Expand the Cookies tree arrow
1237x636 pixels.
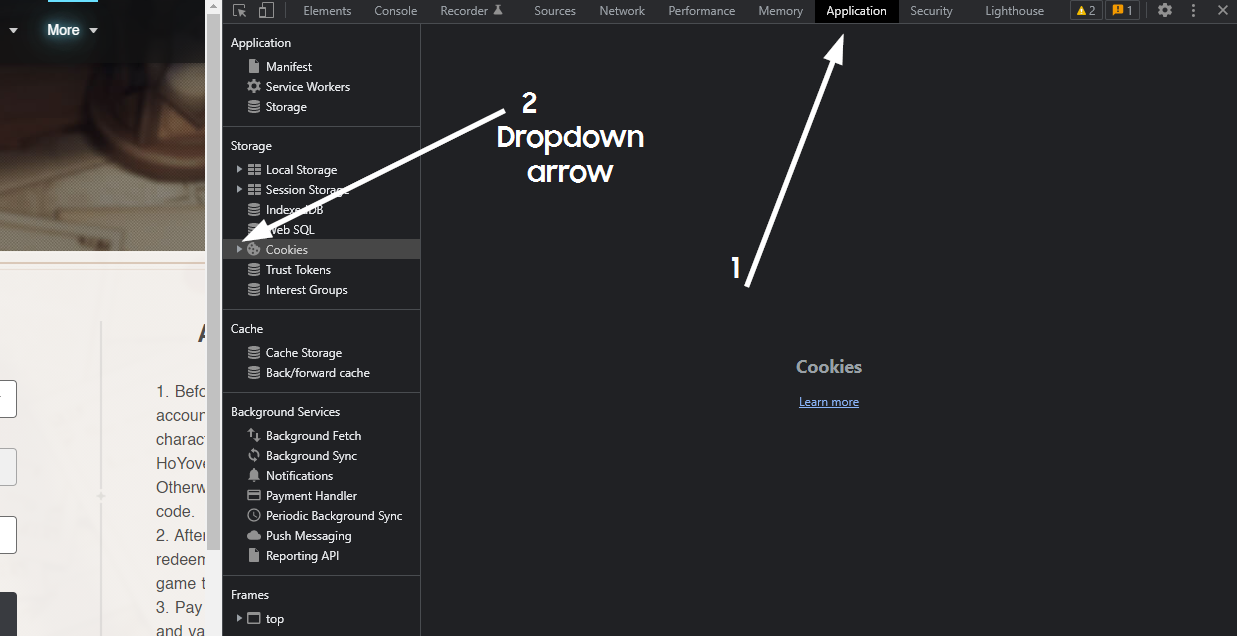239,250
